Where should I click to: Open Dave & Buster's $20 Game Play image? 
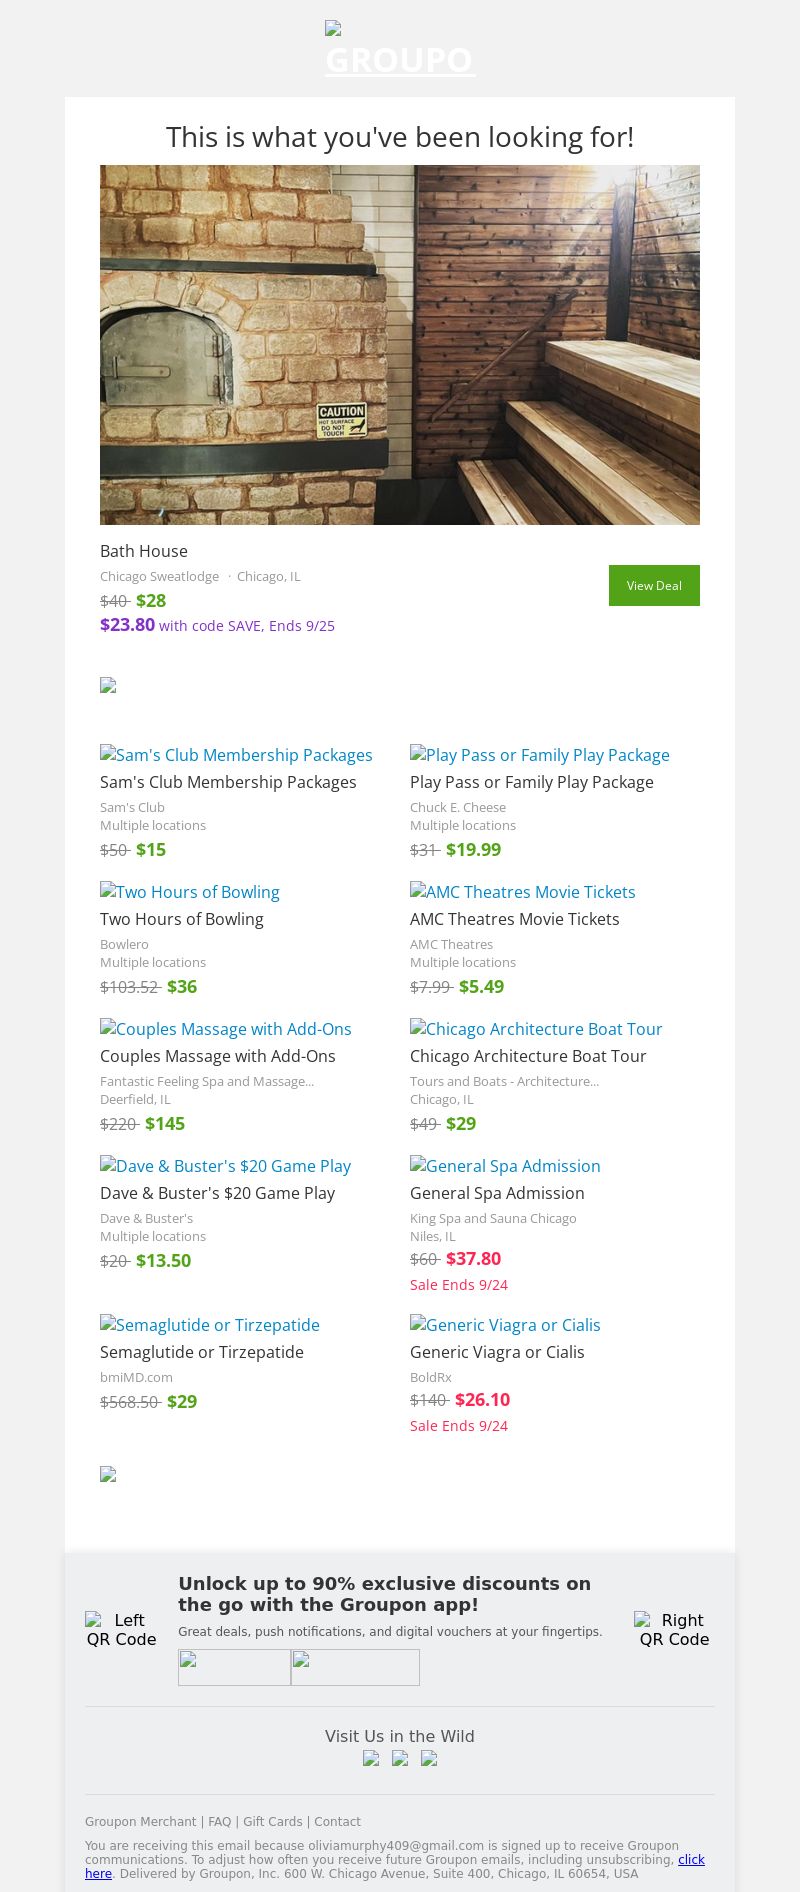(x=226, y=1166)
